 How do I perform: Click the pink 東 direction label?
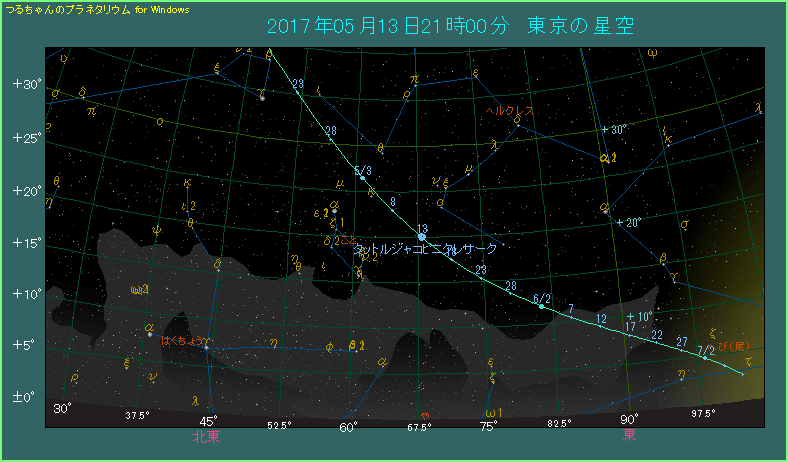click(629, 436)
